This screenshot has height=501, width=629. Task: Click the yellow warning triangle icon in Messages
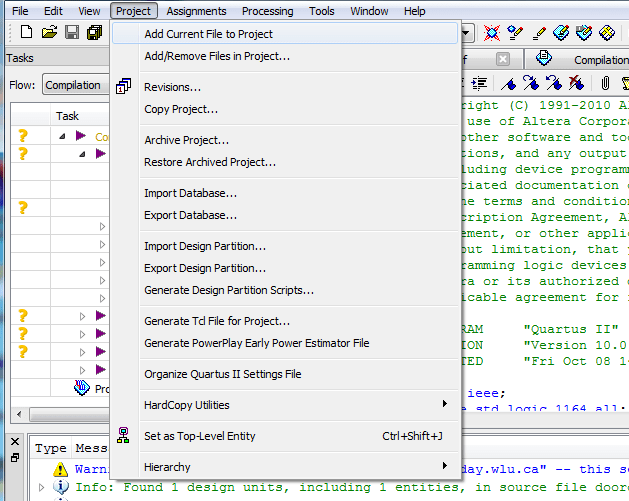pos(60,469)
